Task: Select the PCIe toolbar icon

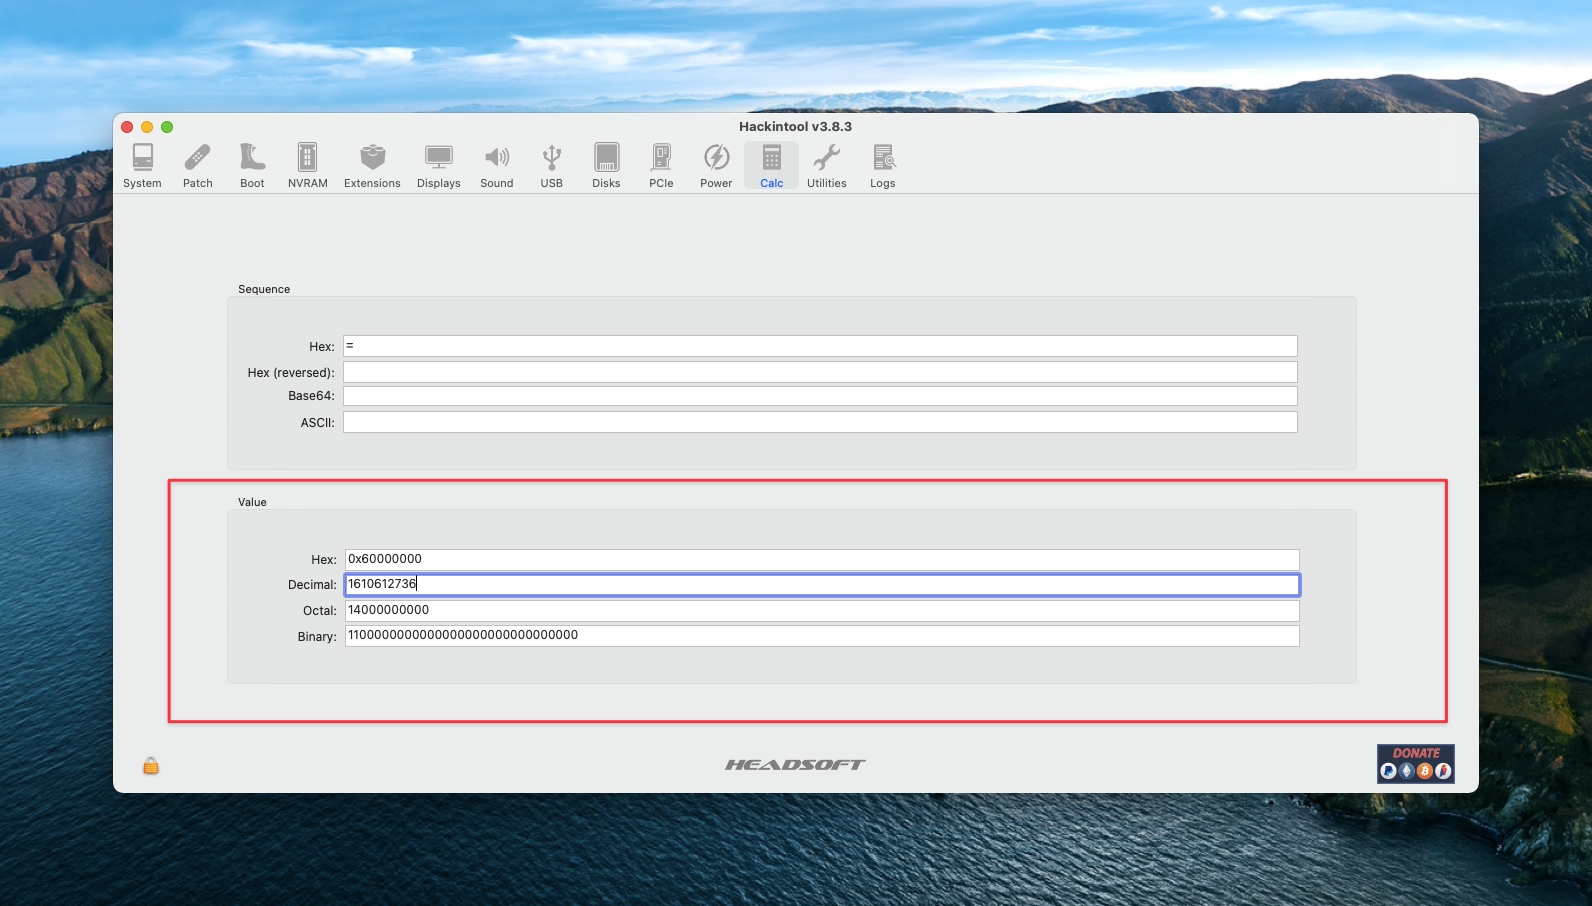Action: [x=661, y=165]
